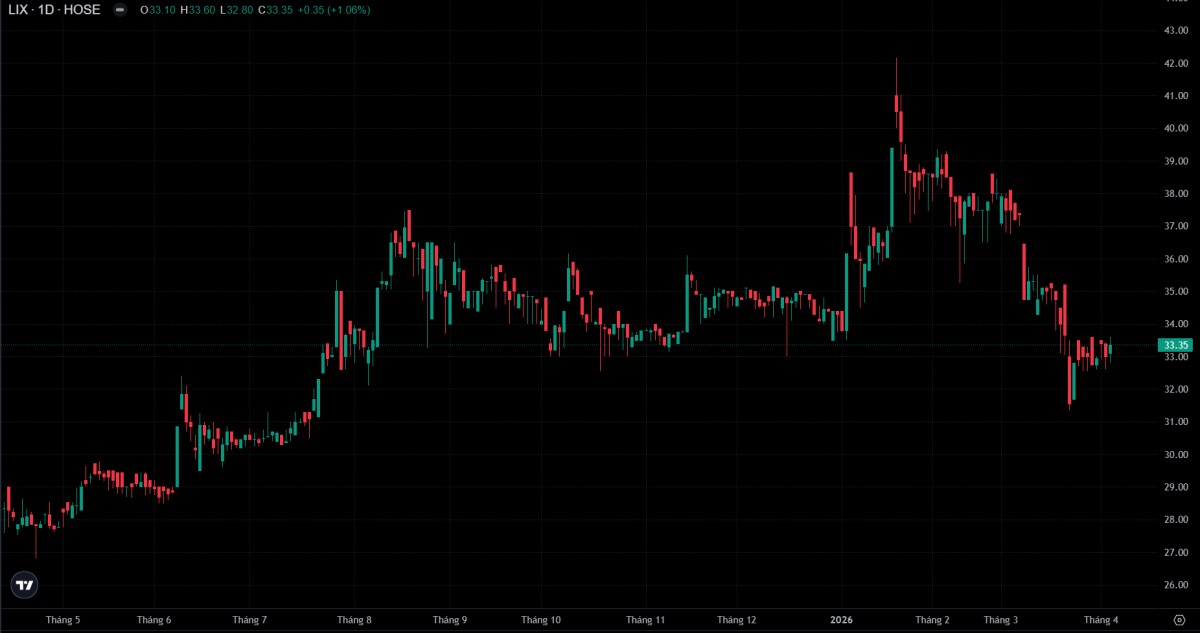The height and width of the screenshot is (633, 1200).
Task: Click the 27.00 price axis label
Action: tap(1176, 552)
